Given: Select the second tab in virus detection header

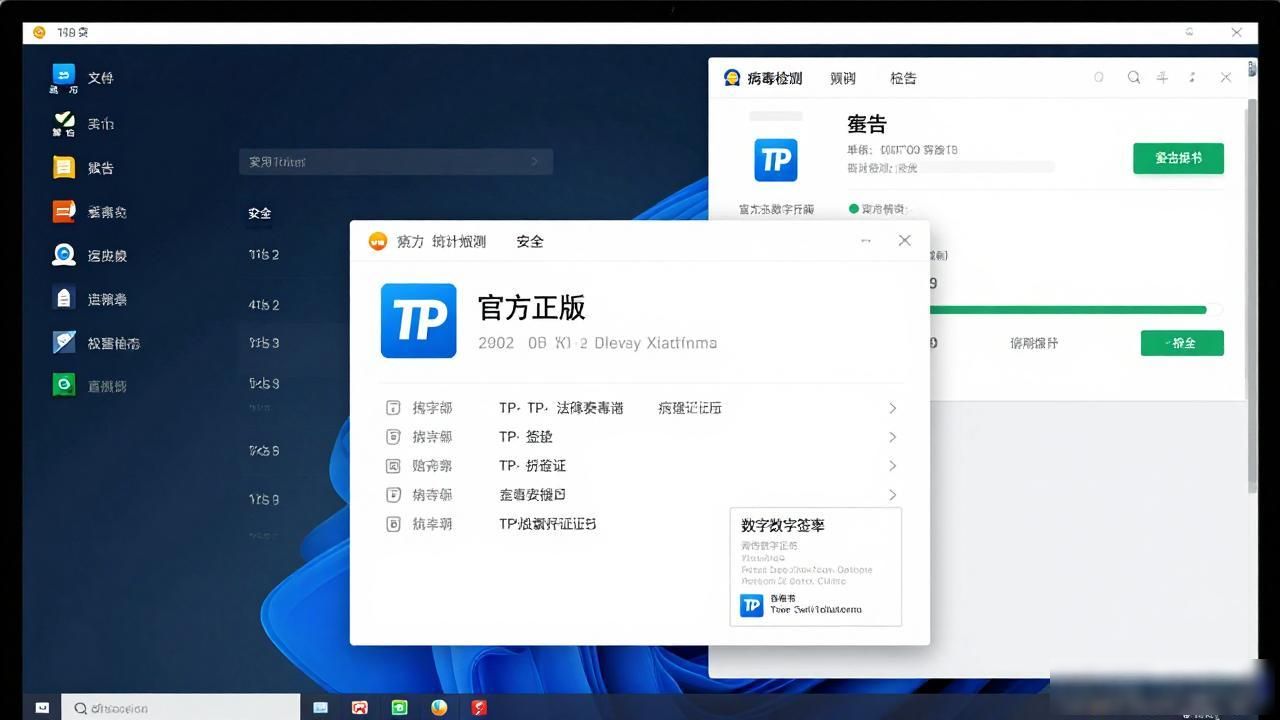Looking at the screenshot, I should pyautogui.click(x=843, y=78).
